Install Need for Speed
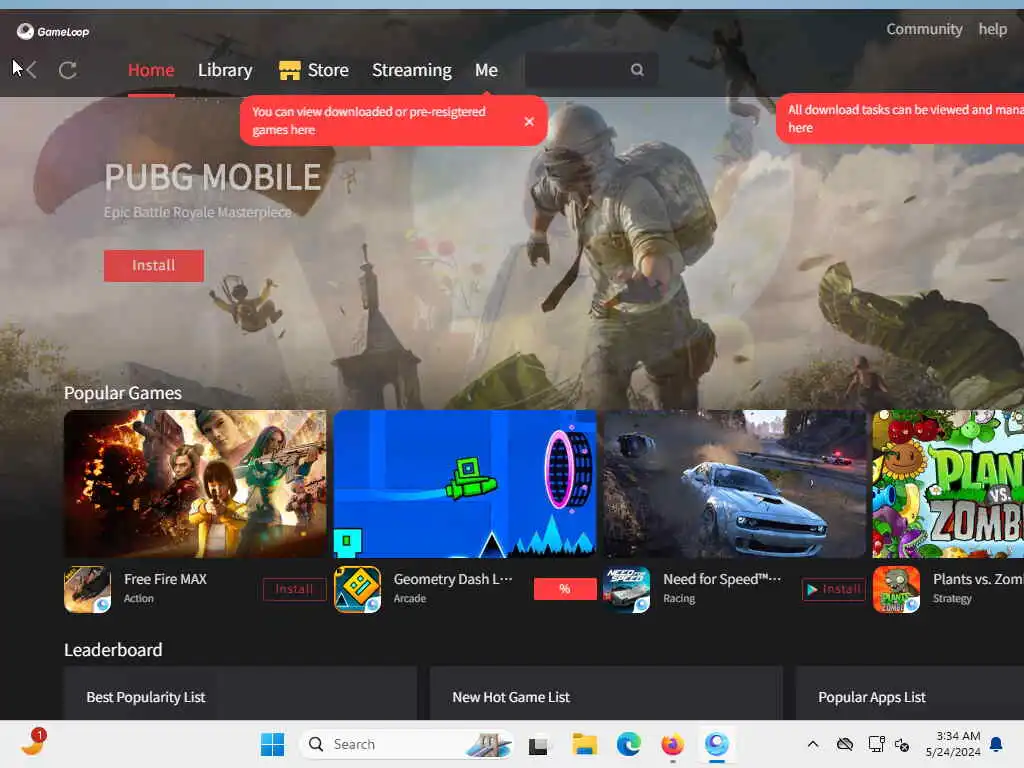This screenshot has width=1024, height=768. pos(833,589)
